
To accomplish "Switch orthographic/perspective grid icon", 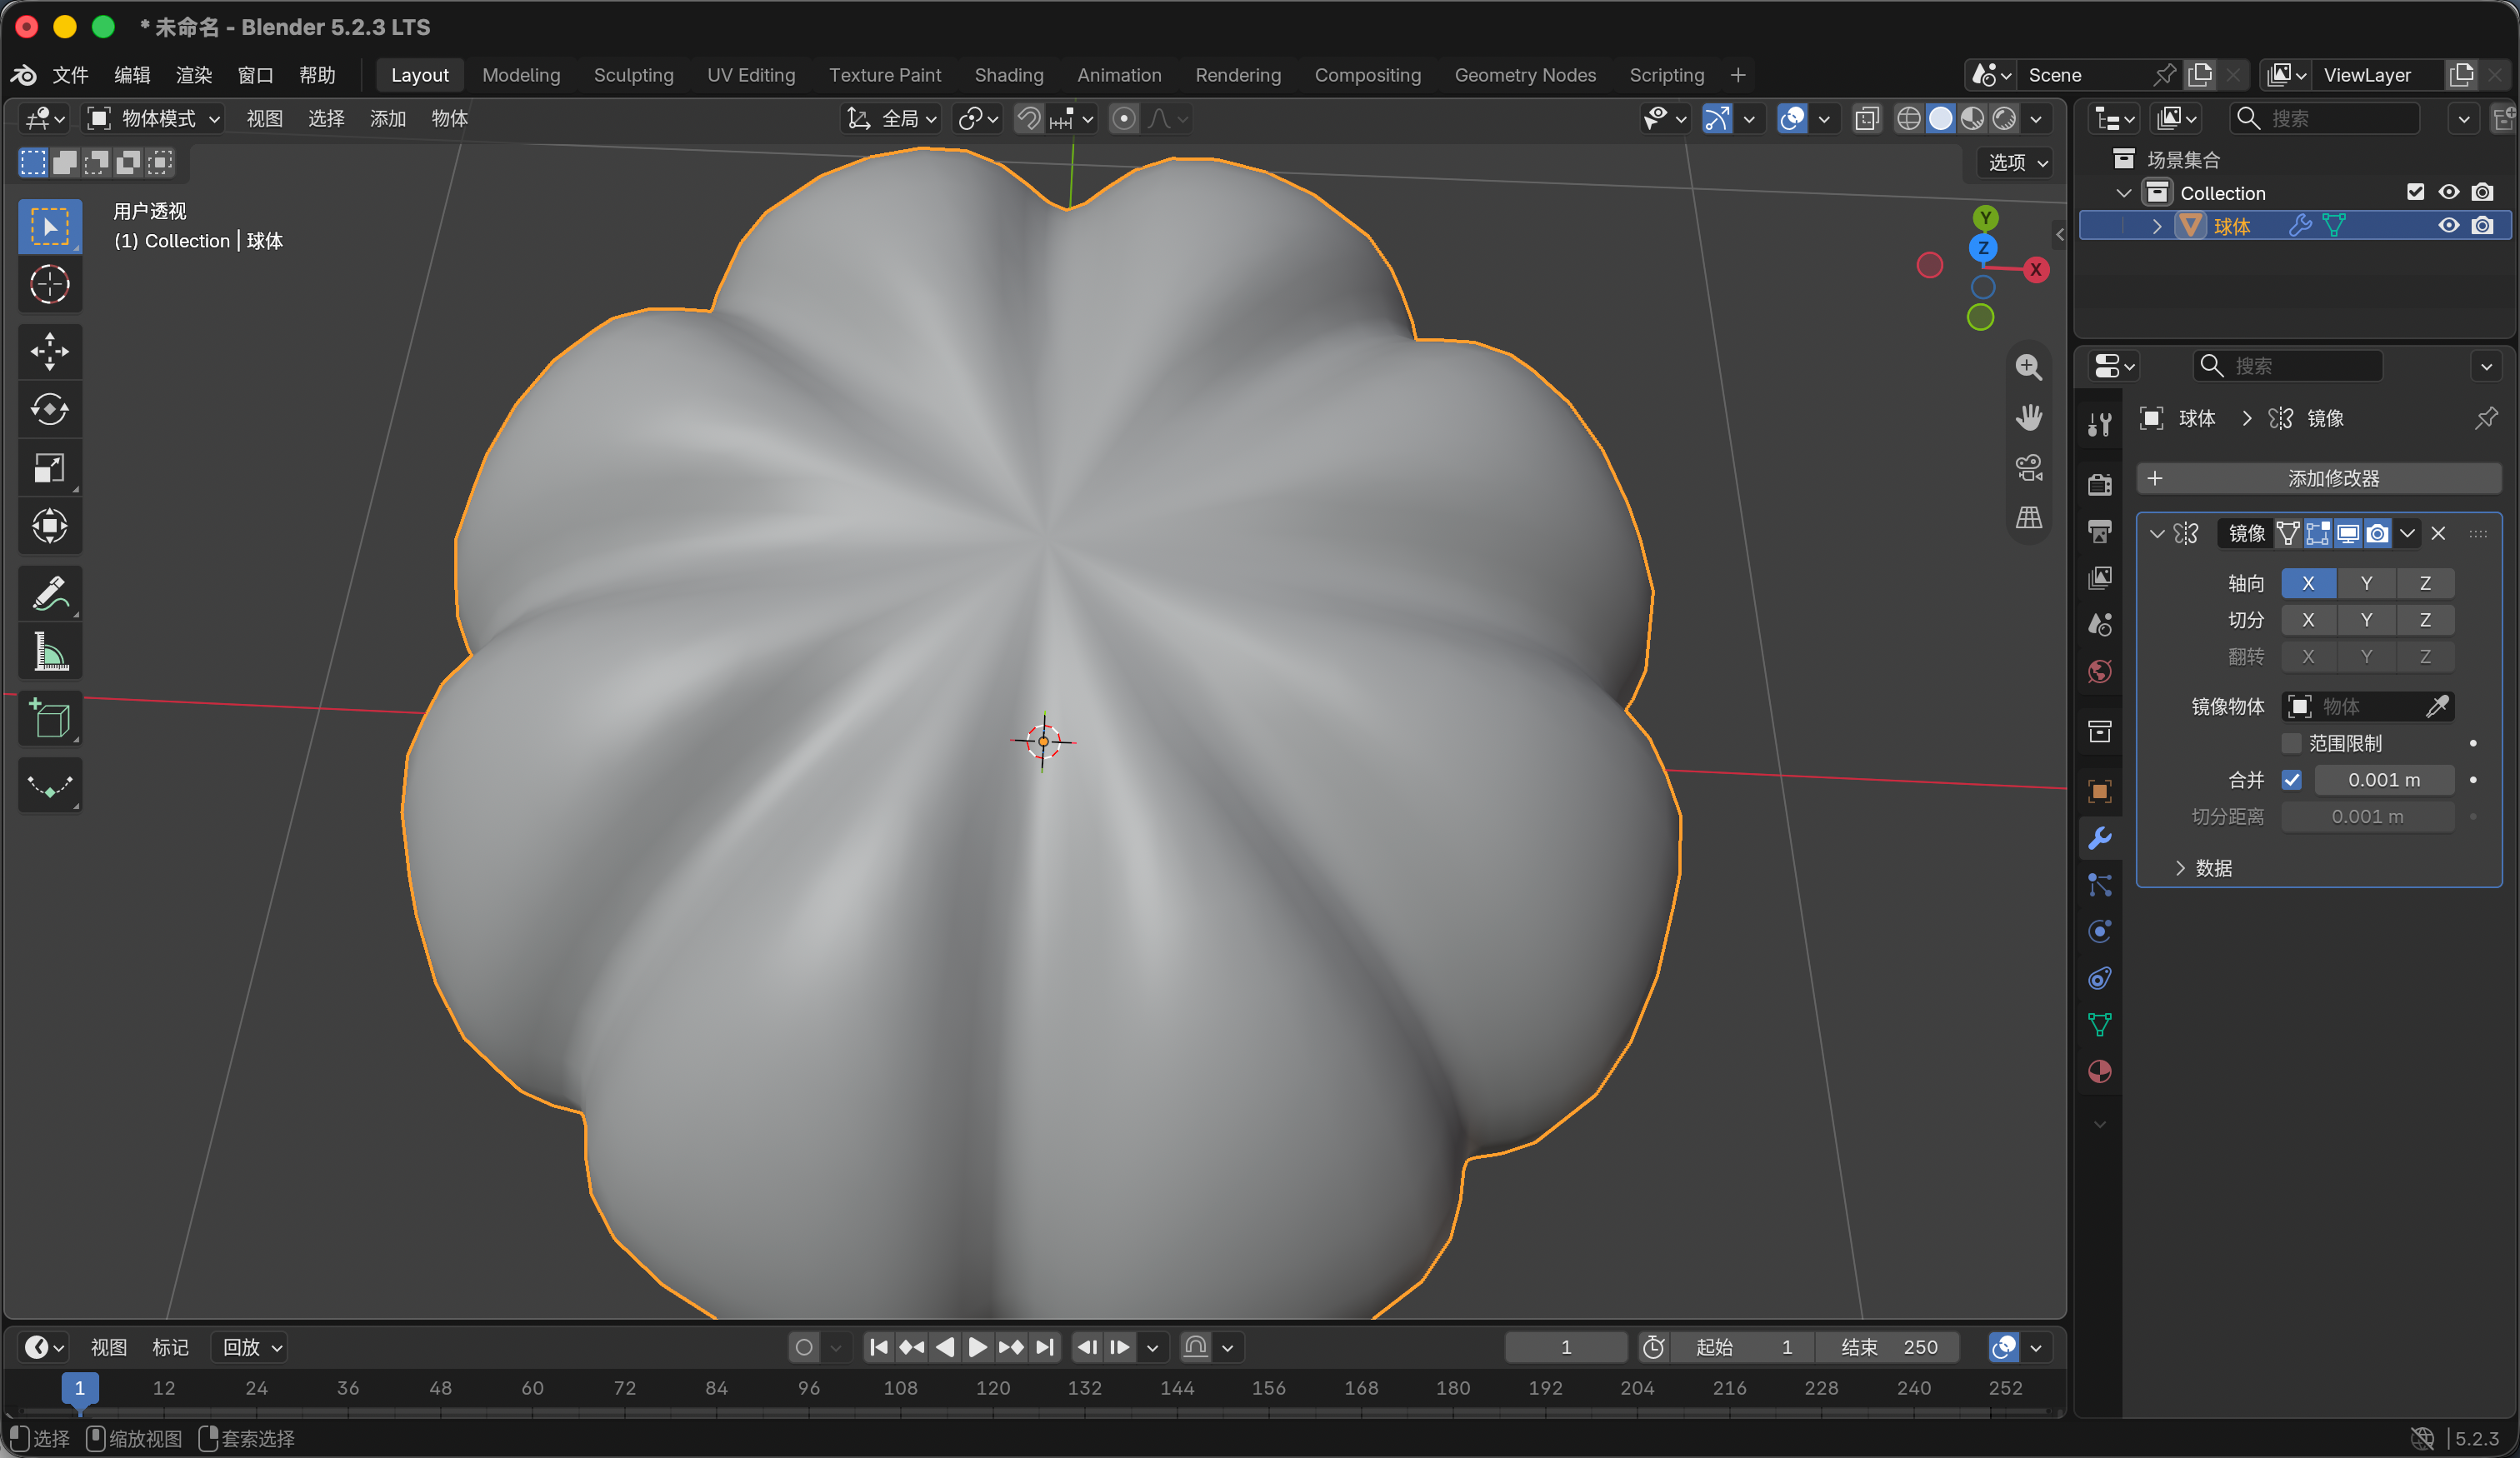I will (x=2028, y=517).
